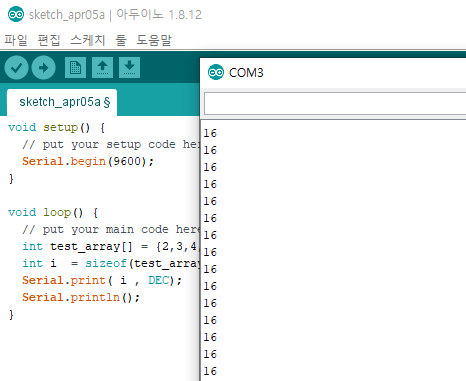Open the 파일 menu
The image size is (466, 381).
click(x=16, y=40)
